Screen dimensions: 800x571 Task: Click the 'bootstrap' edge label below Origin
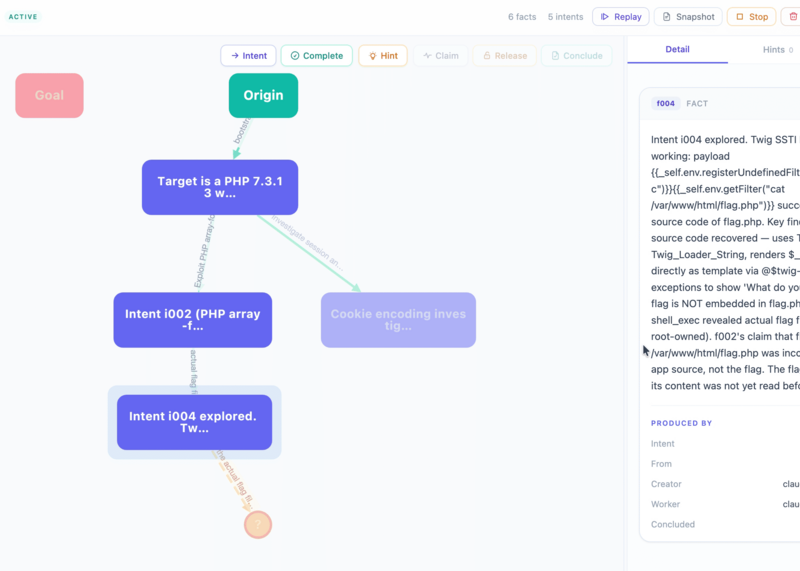(x=243, y=131)
